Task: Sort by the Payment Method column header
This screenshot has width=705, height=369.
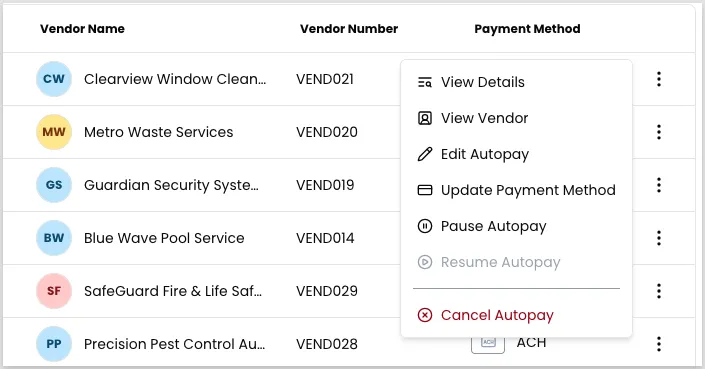Action: pyautogui.click(x=527, y=29)
